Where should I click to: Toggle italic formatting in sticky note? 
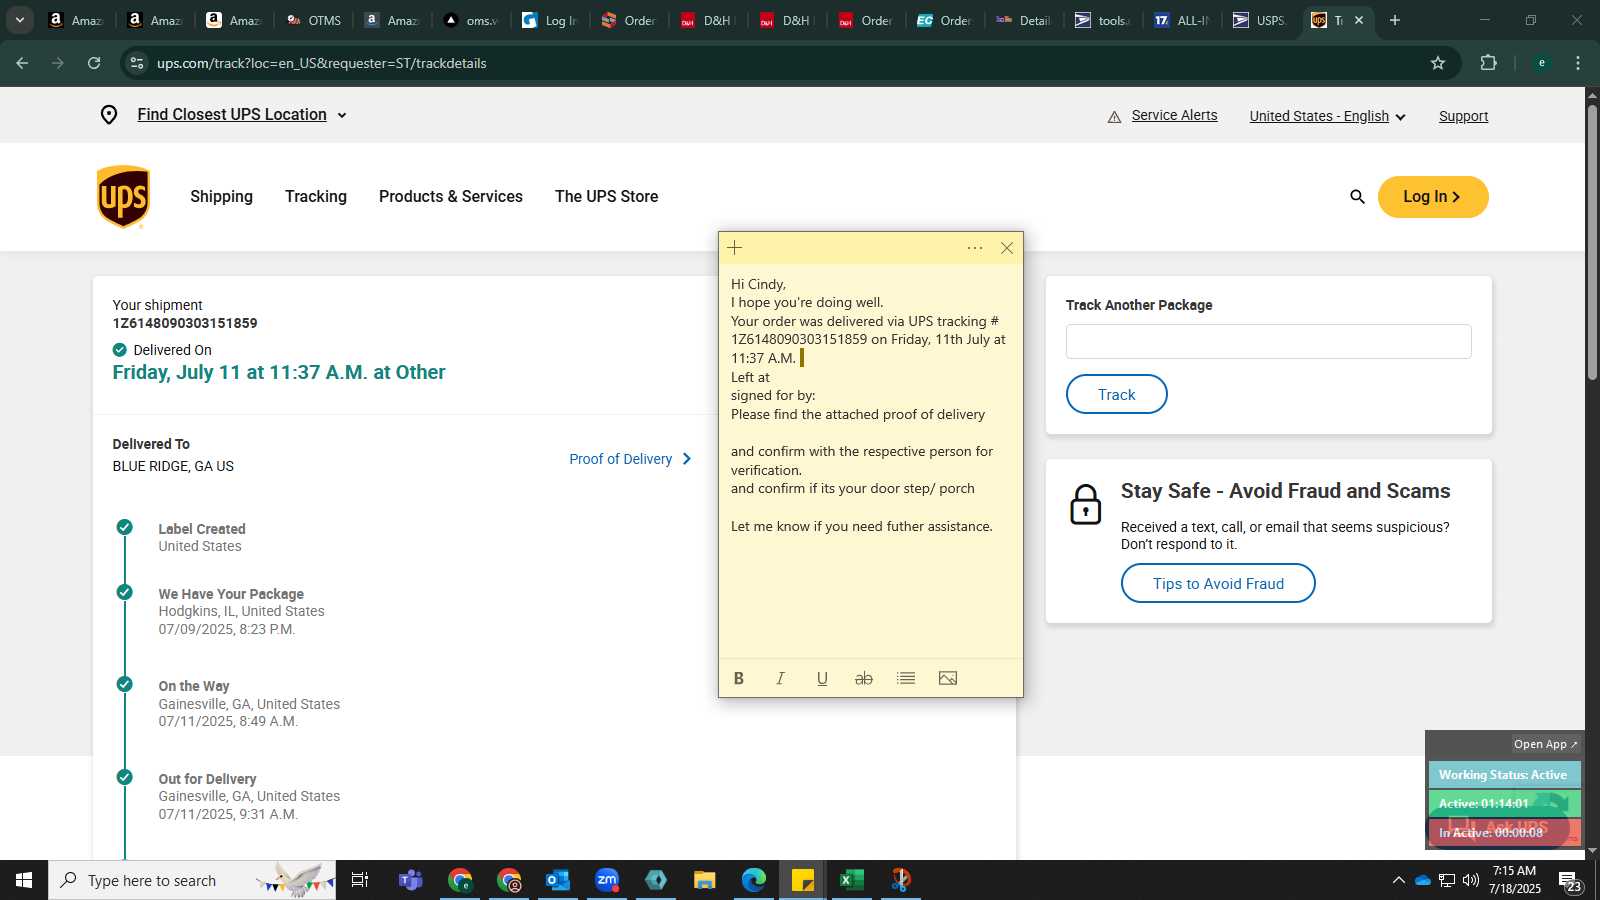(780, 678)
